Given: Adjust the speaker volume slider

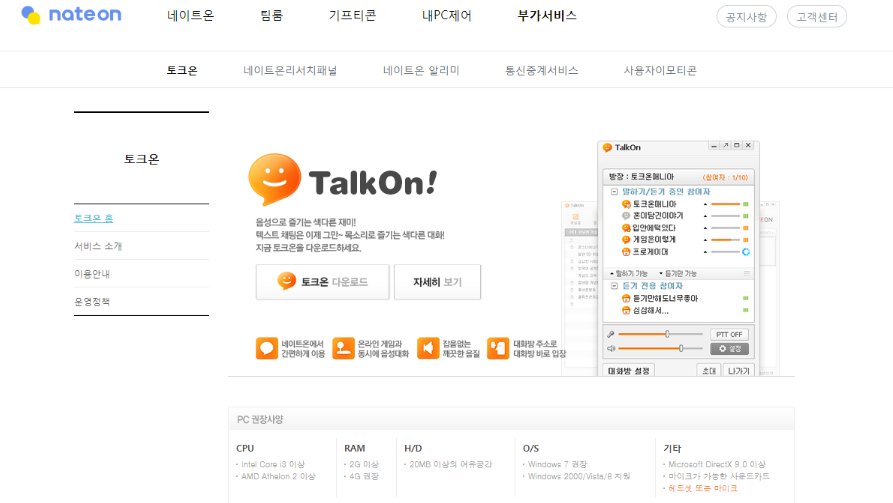Looking at the screenshot, I should tap(661, 348).
